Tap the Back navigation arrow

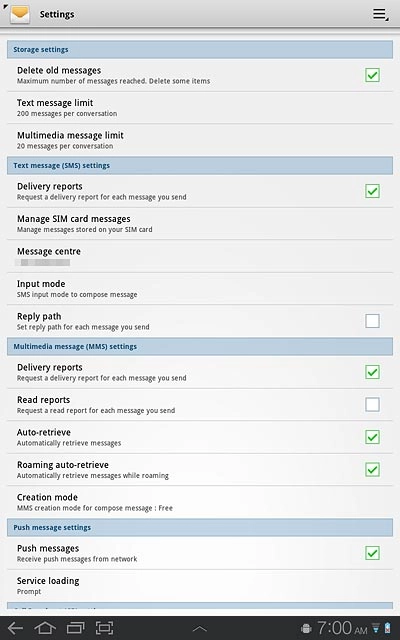(x=16, y=628)
